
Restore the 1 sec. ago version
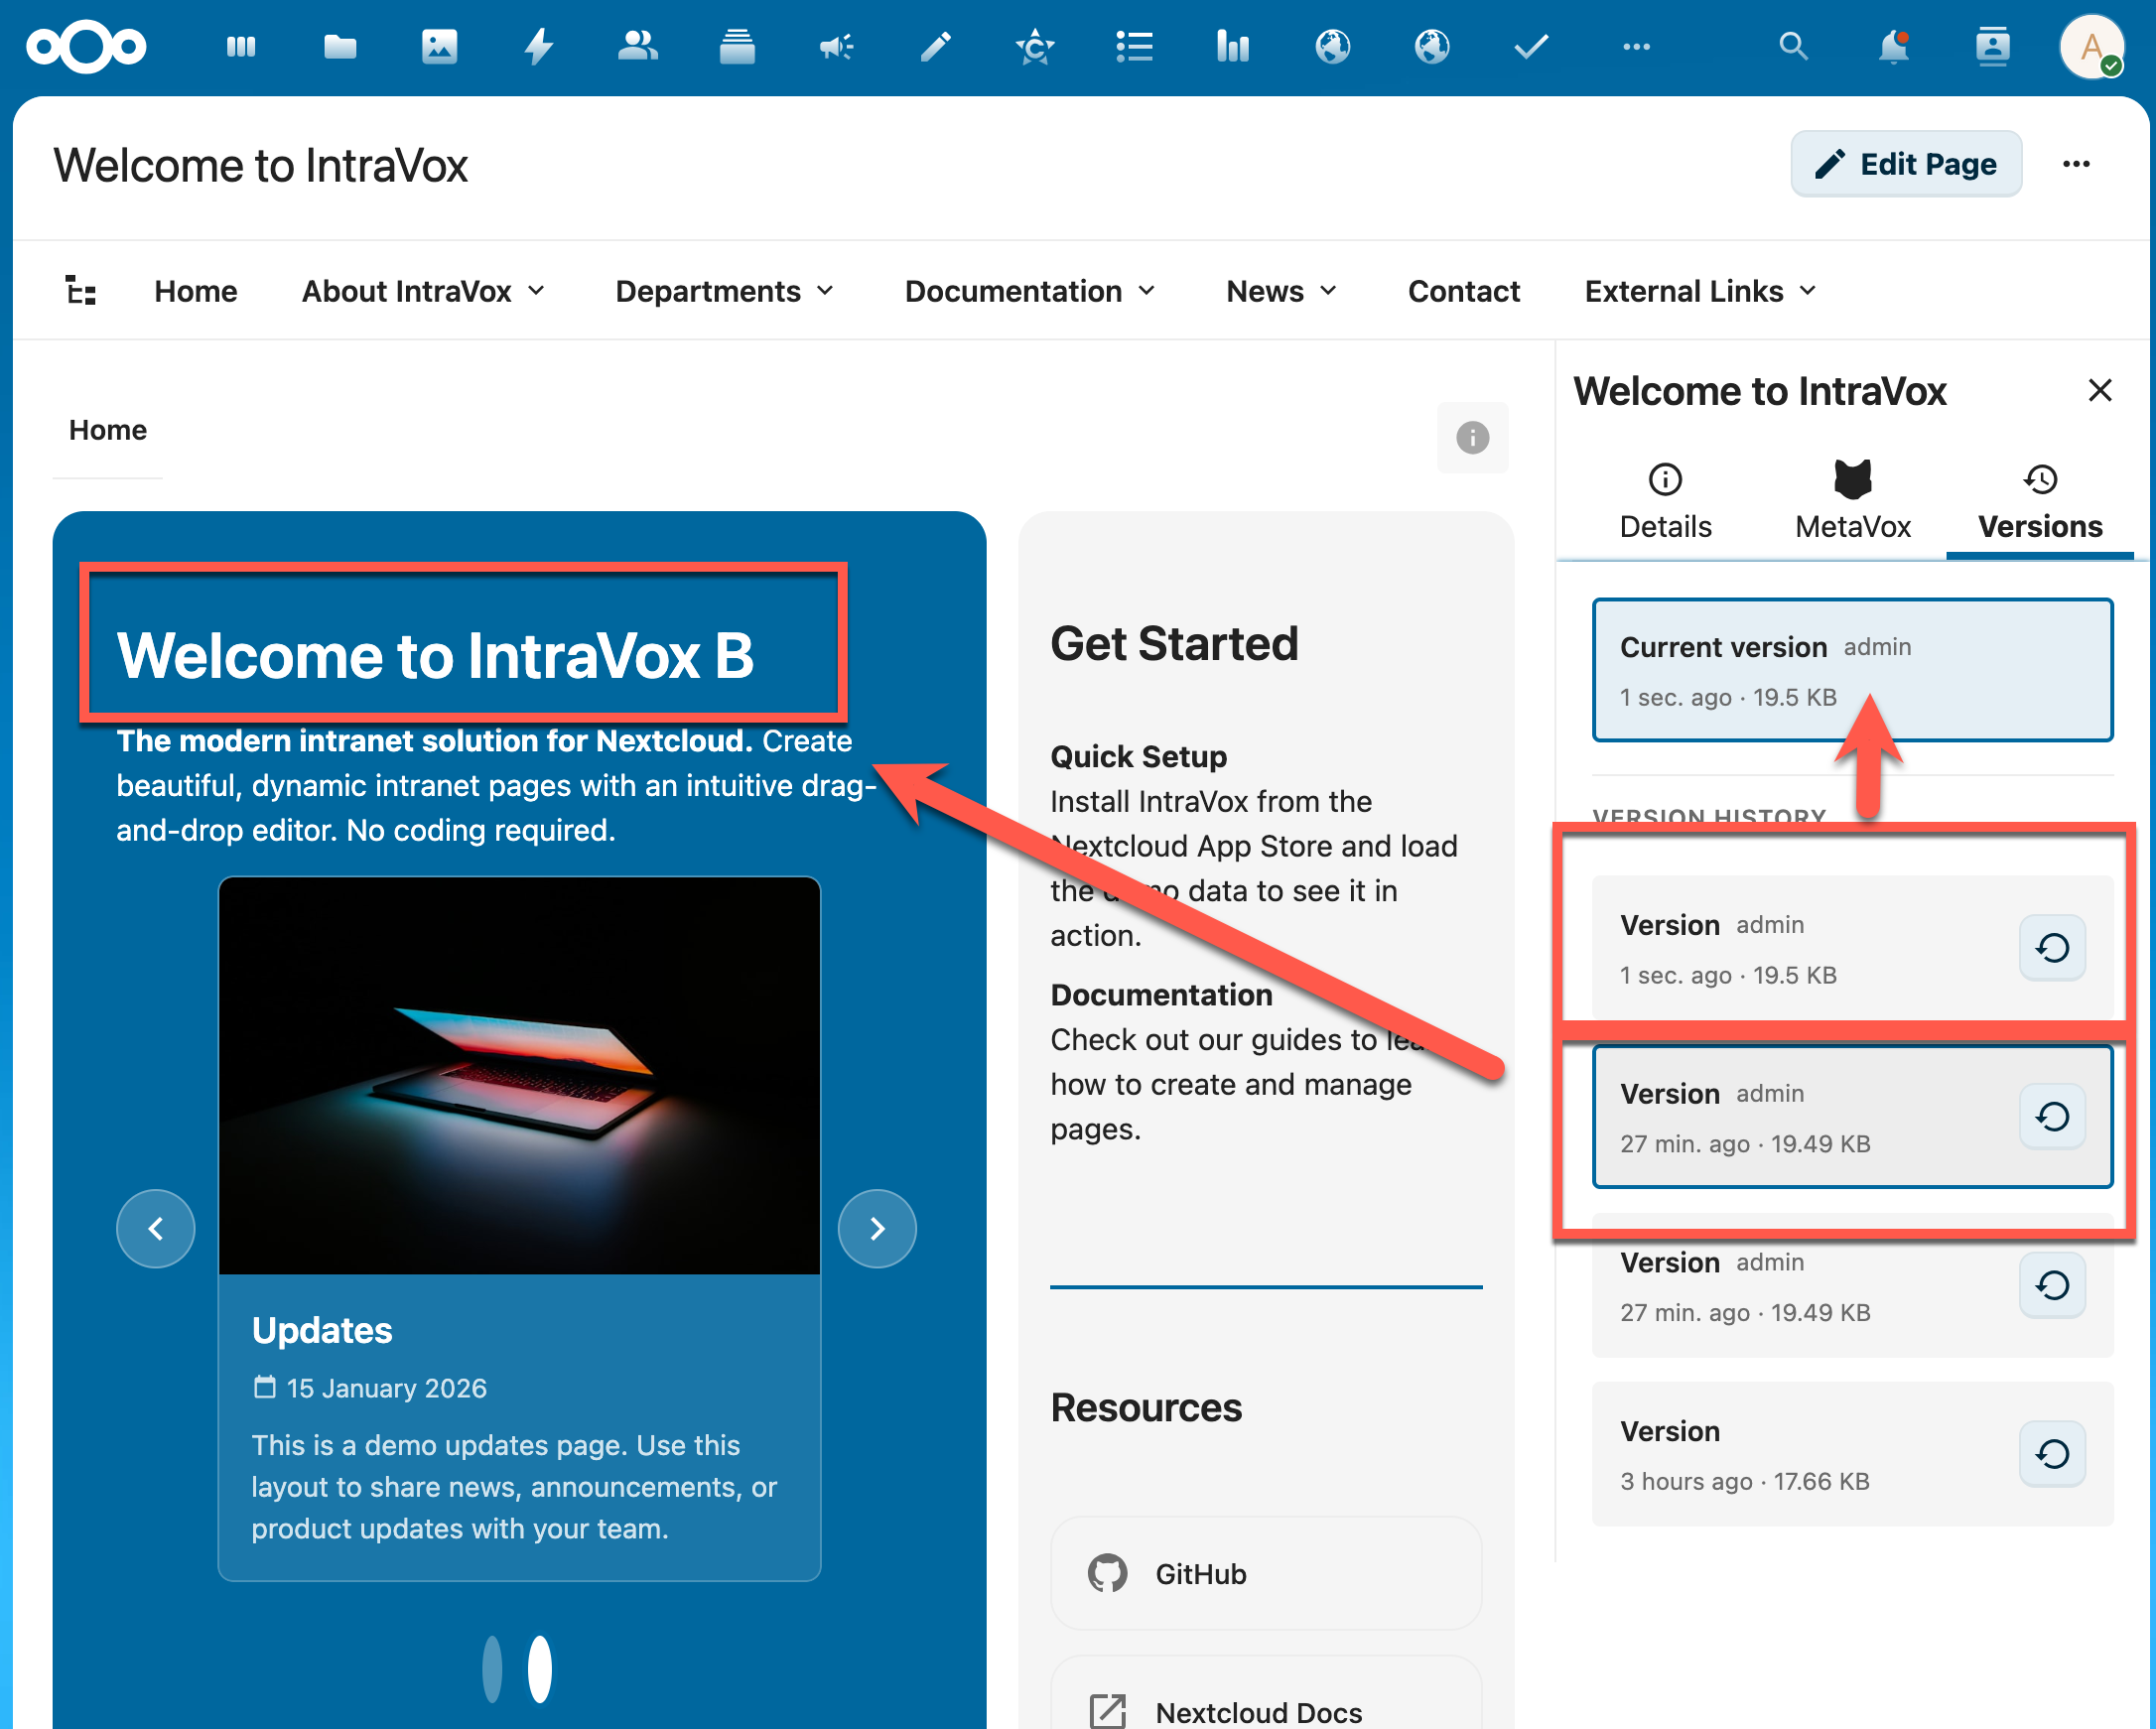point(2052,948)
